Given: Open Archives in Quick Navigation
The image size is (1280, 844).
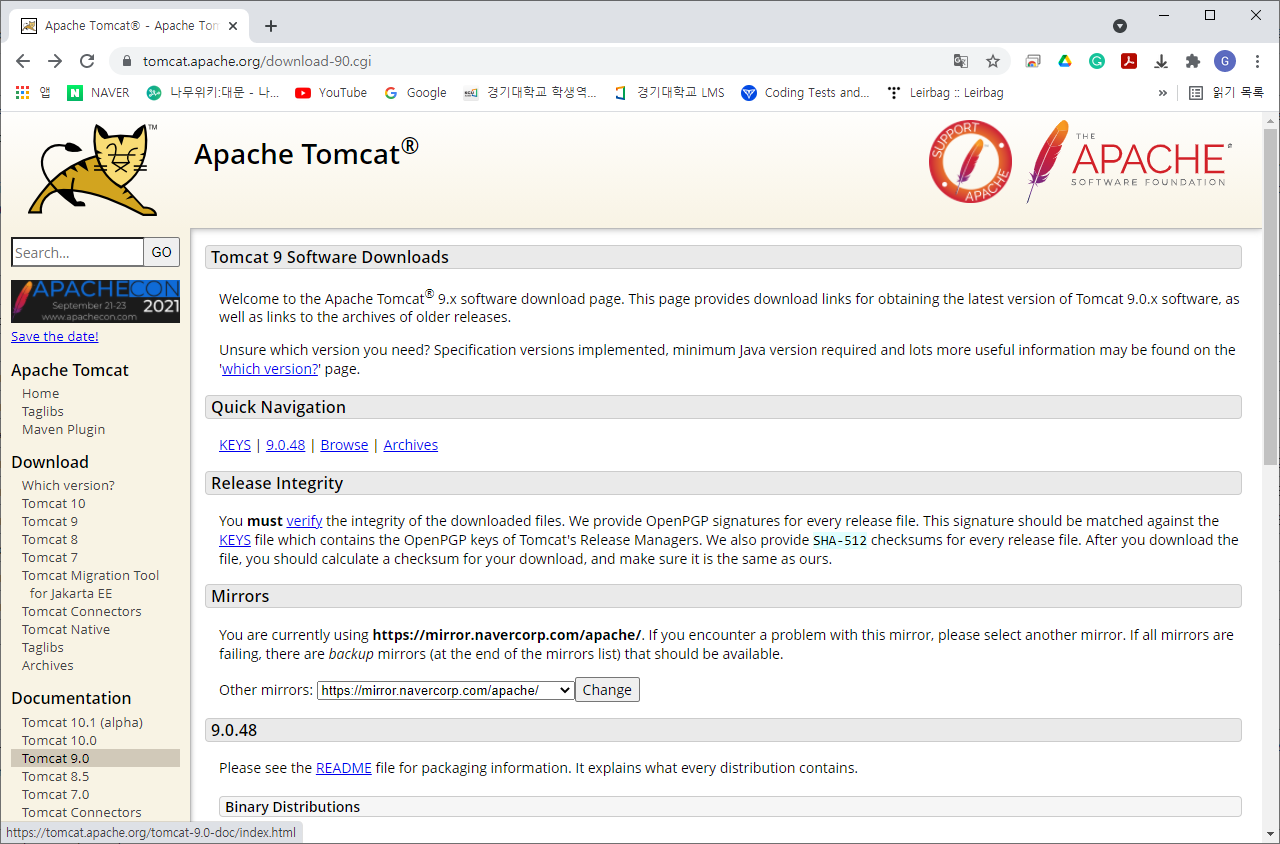Looking at the screenshot, I should pyautogui.click(x=410, y=445).
